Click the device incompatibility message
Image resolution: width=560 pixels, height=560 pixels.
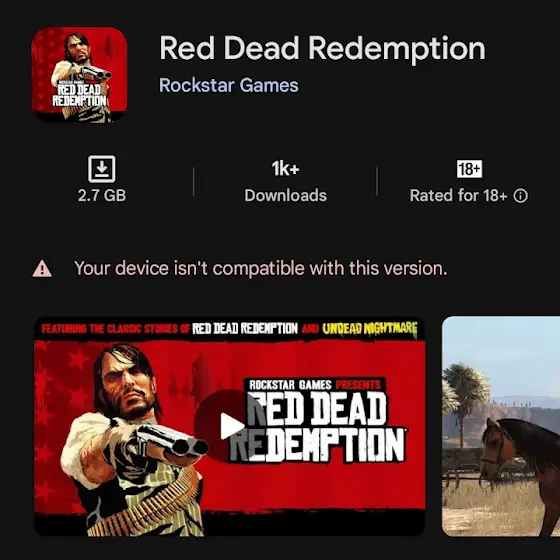[261, 268]
